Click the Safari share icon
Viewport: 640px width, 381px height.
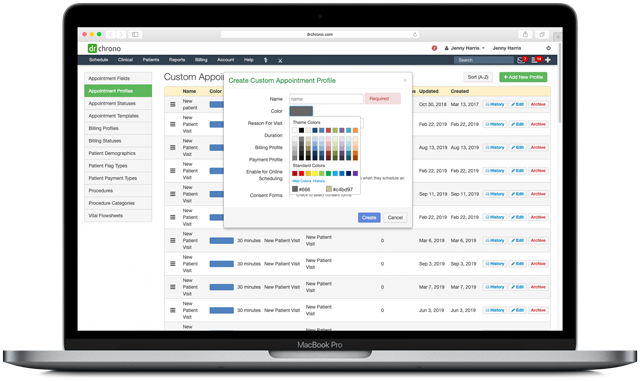click(x=525, y=34)
